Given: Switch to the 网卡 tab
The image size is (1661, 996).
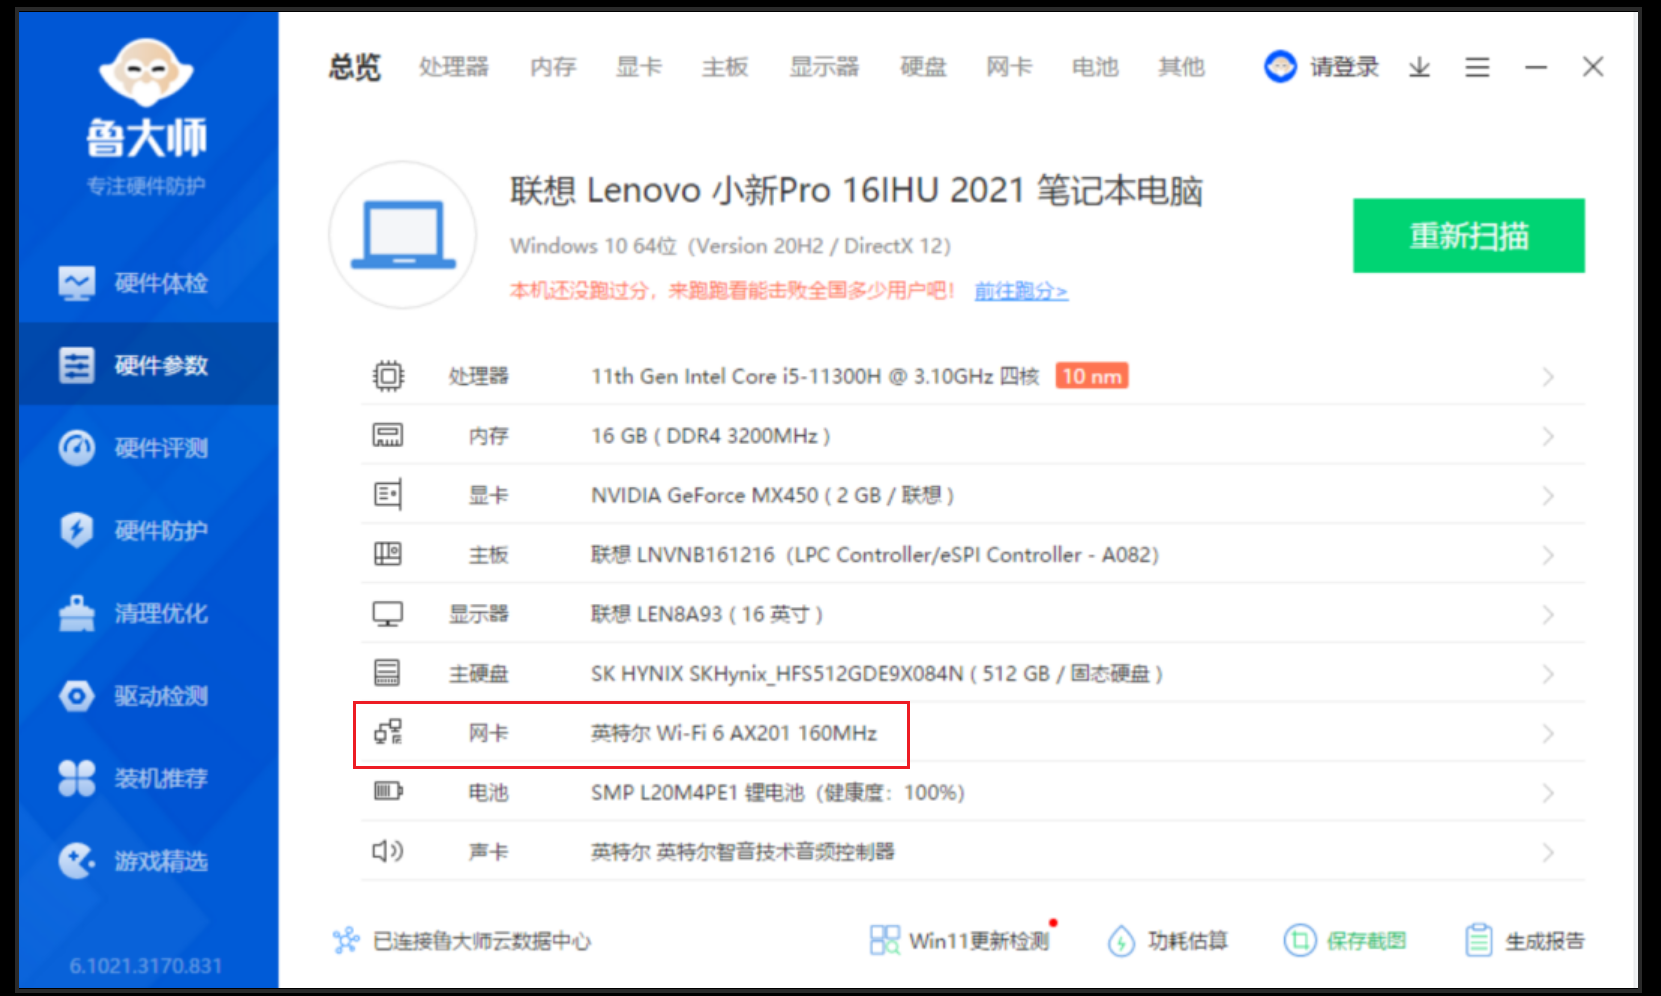Looking at the screenshot, I should tap(1009, 67).
